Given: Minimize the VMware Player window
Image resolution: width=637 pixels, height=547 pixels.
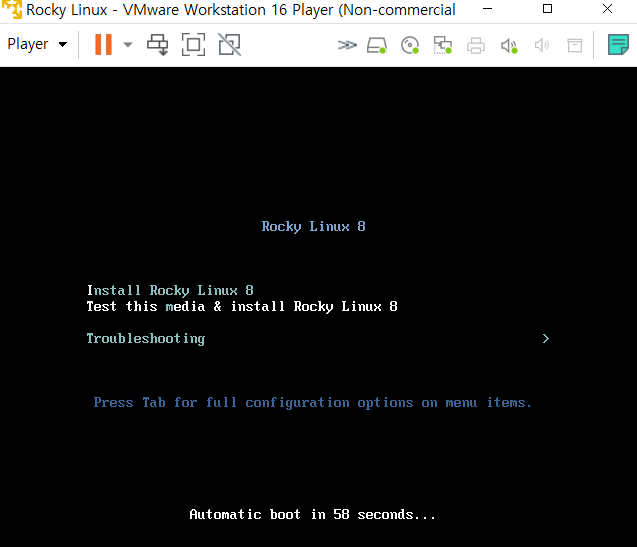Looking at the screenshot, I should pos(488,9).
